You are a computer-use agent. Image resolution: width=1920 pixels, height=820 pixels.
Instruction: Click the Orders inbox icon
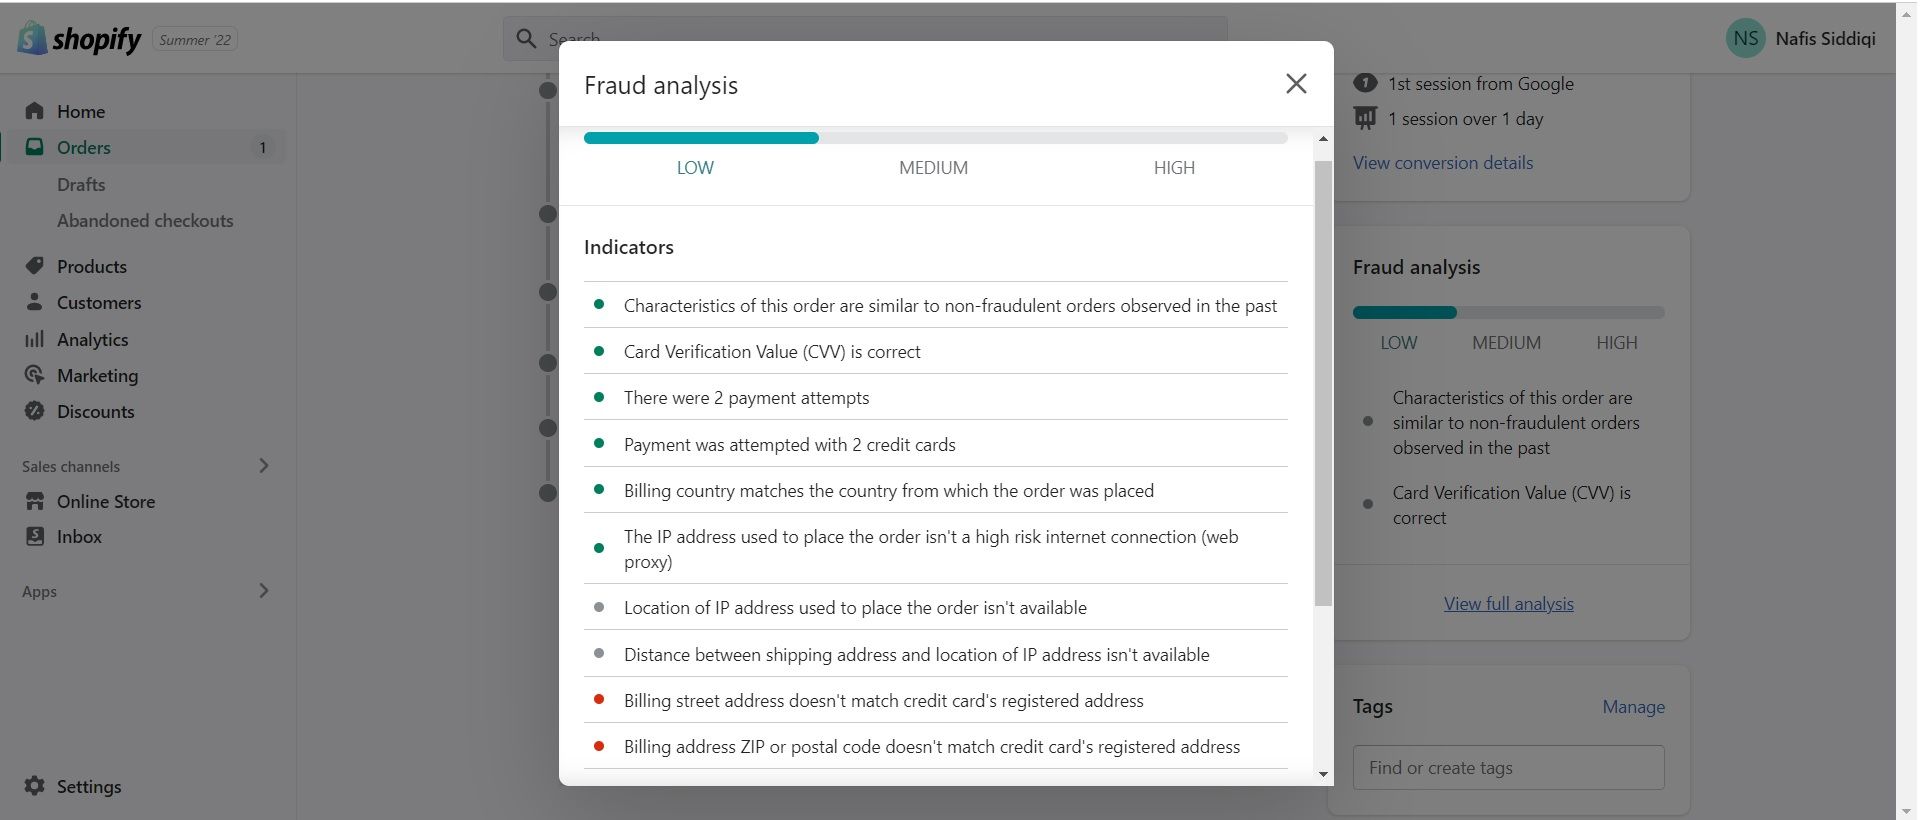[x=35, y=147]
